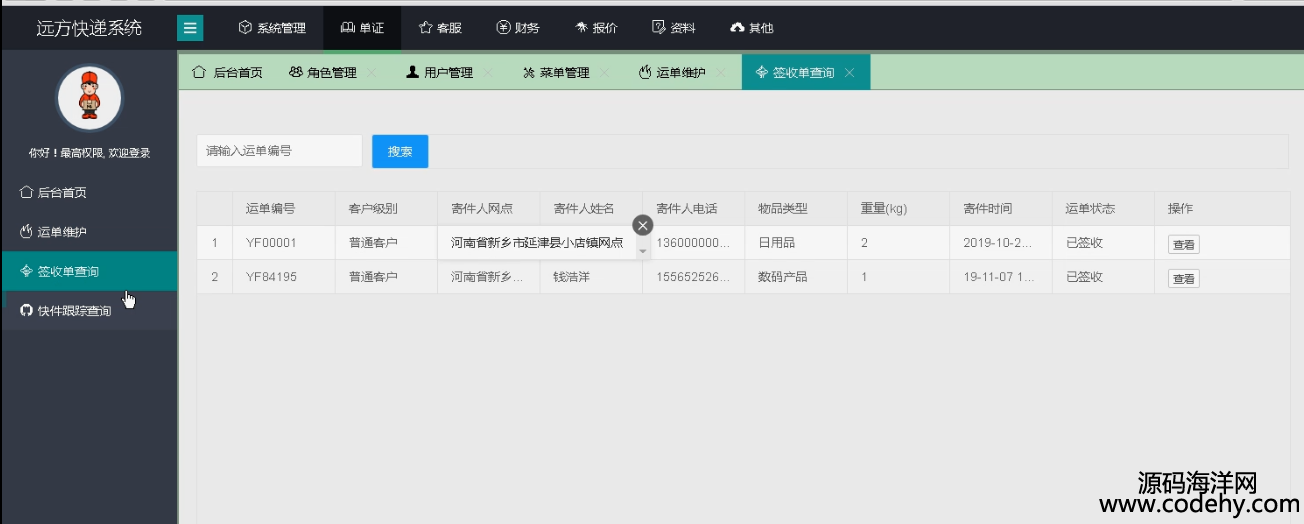Screen dimensions: 1304x524
Task: Close the 角色管理 tab
Action: [371, 73]
